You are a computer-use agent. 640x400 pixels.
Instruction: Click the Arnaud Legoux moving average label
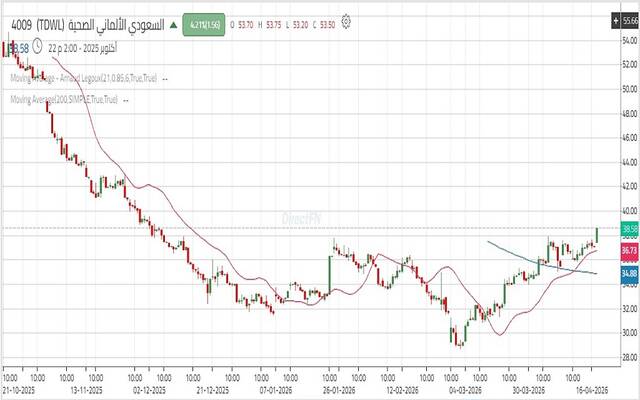coord(84,77)
